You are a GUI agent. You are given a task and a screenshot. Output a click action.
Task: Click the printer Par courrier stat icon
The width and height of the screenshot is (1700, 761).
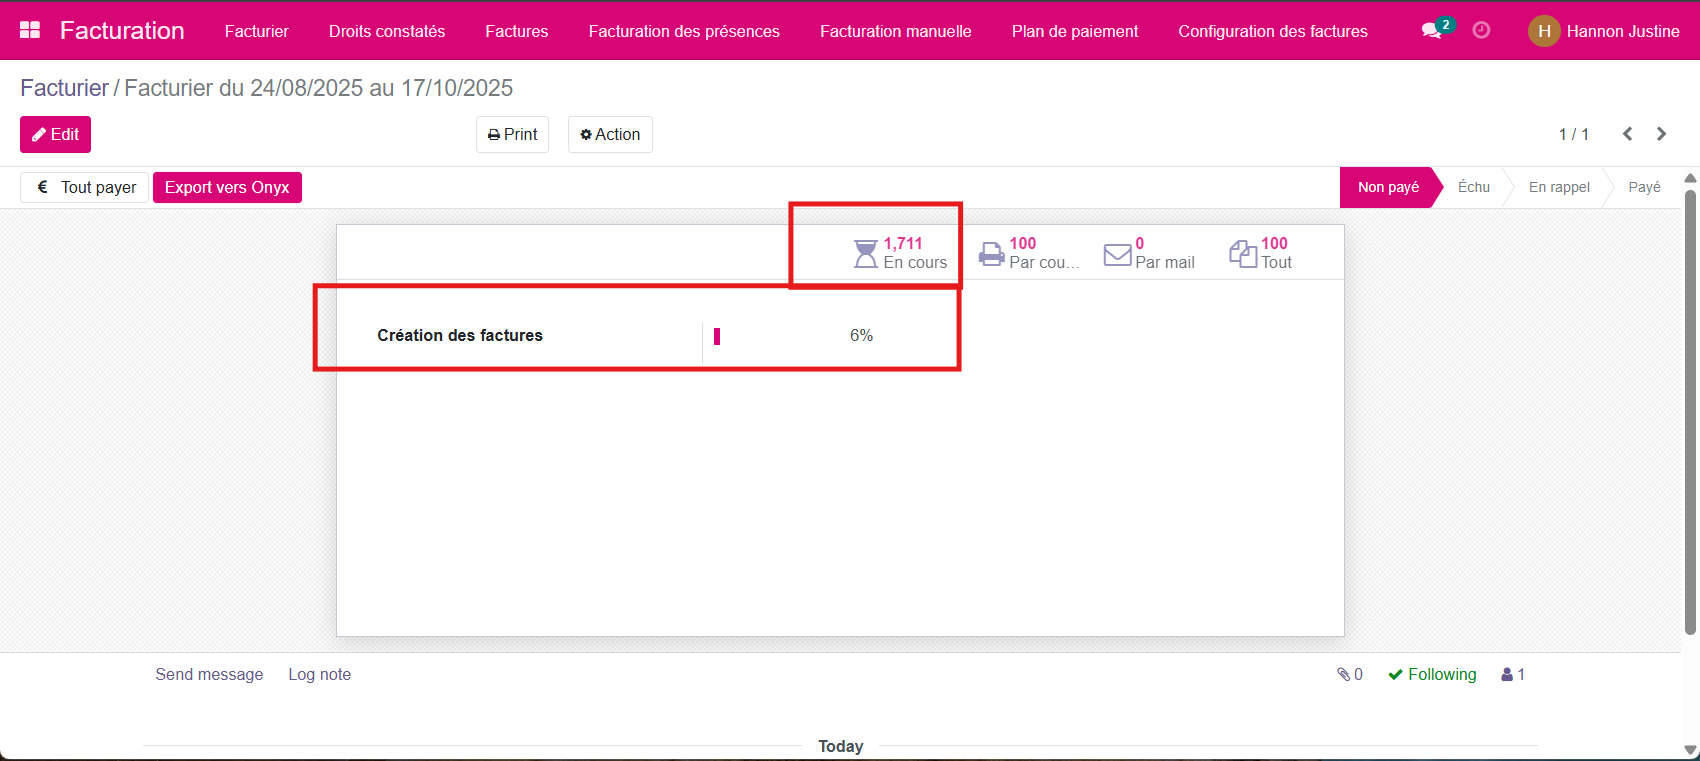[991, 254]
